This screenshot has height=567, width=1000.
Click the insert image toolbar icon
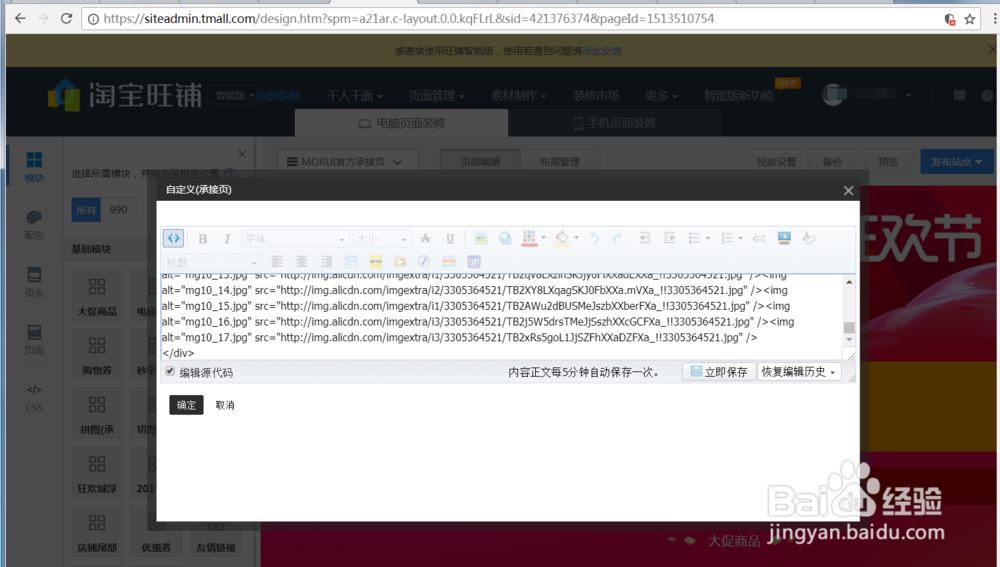point(481,239)
